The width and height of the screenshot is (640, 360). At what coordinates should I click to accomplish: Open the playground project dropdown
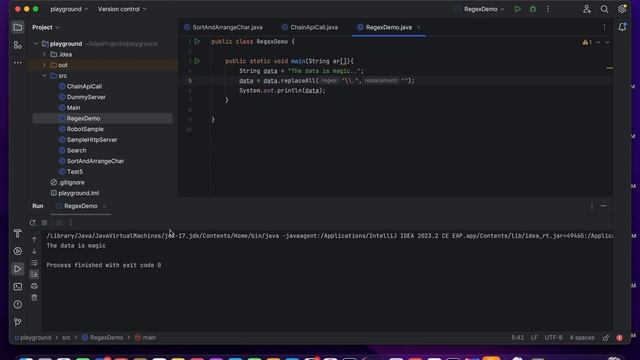(x=69, y=9)
